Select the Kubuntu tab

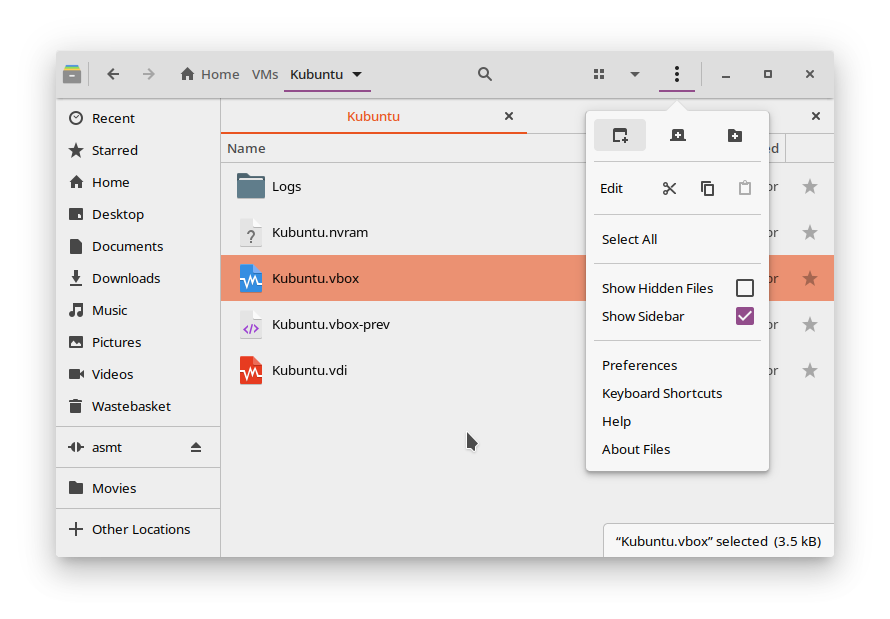(373, 116)
